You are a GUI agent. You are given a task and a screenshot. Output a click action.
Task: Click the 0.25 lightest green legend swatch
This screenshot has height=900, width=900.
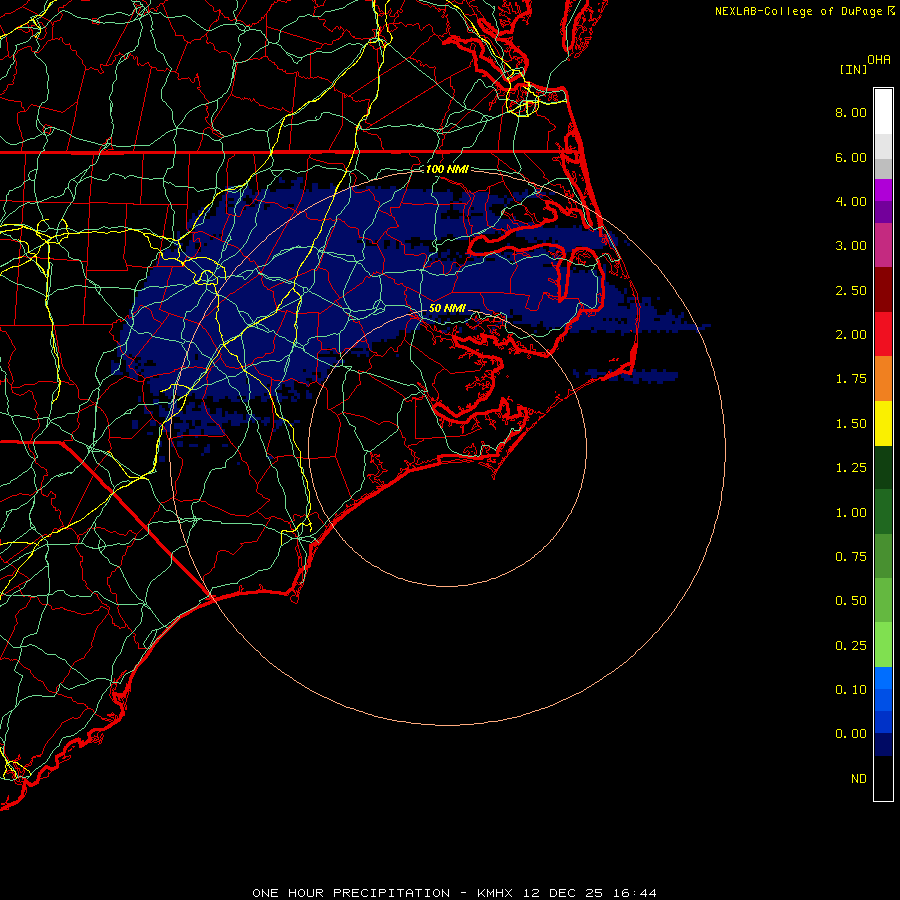point(883,645)
